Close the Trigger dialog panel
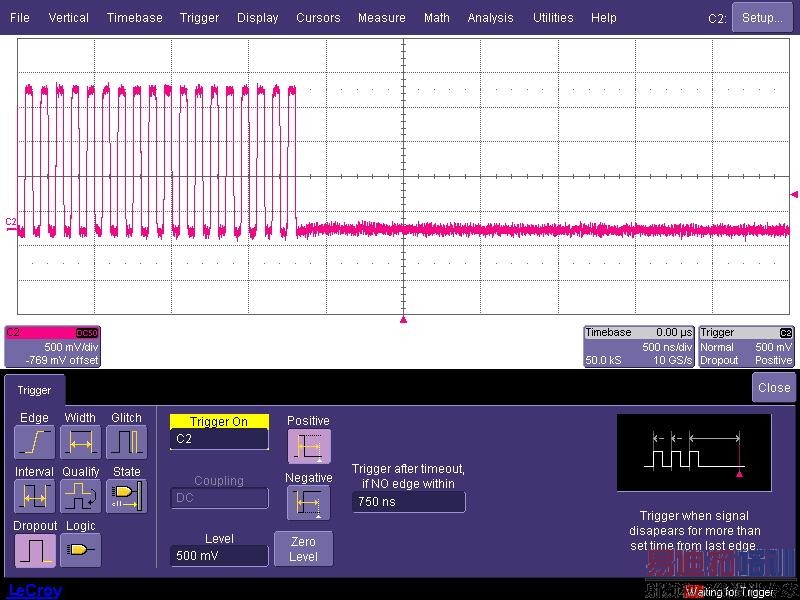This screenshot has width=800, height=600. [x=773, y=388]
